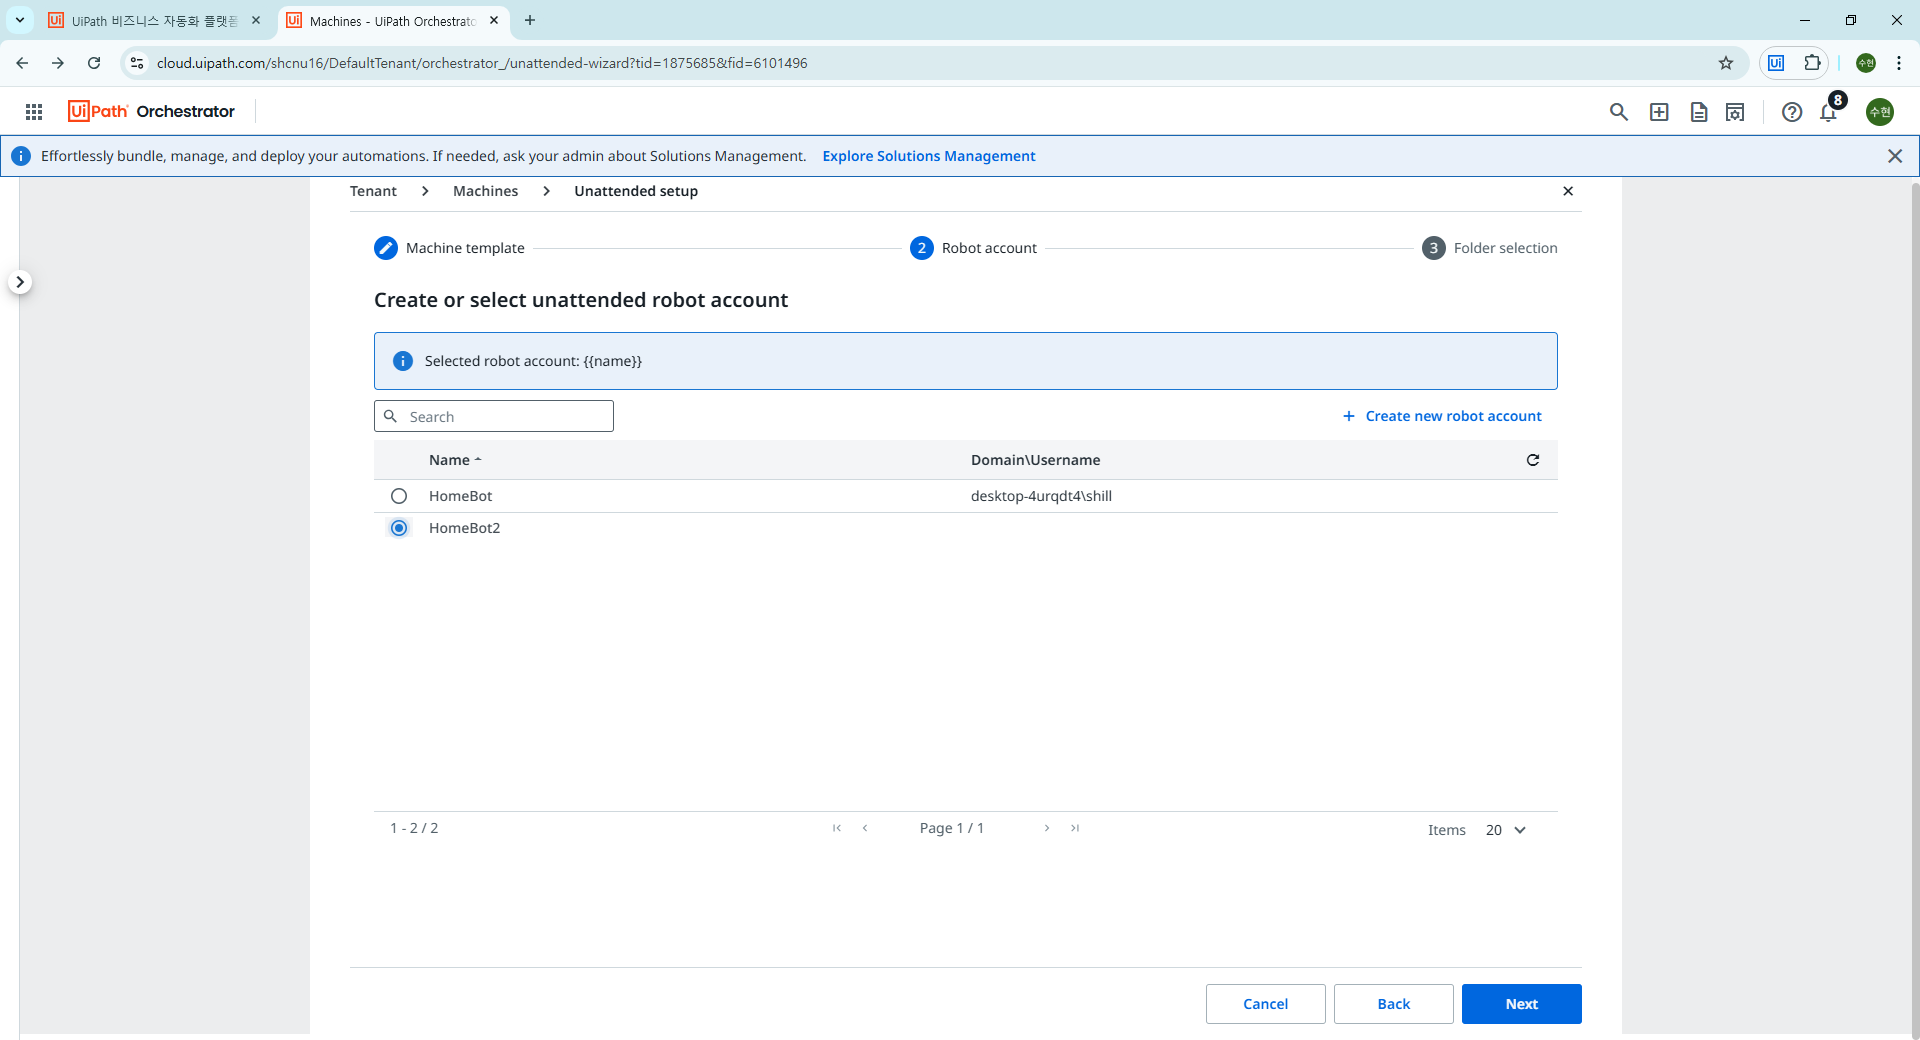Go back in the browser
This screenshot has width=1920, height=1040.
(22, 63)
